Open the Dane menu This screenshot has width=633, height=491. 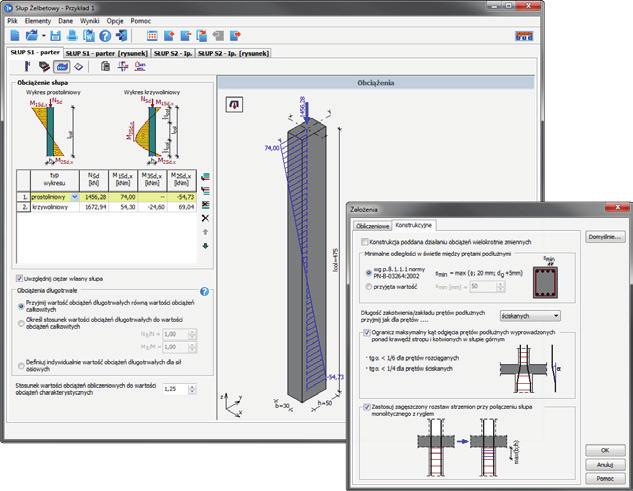tap(65, 21)
